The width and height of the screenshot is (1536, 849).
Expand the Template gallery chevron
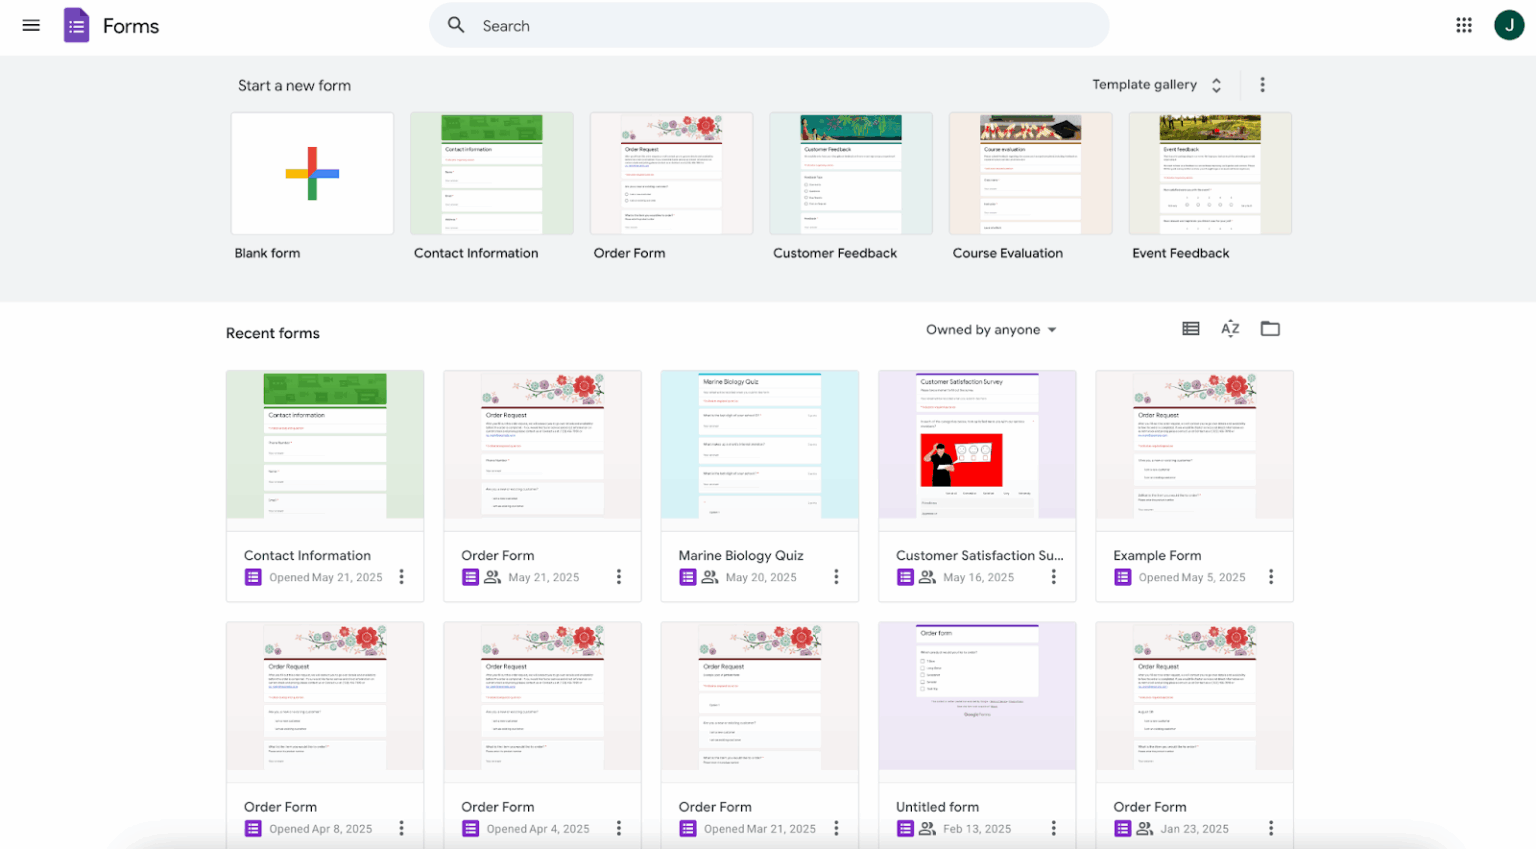[1216, 85]
